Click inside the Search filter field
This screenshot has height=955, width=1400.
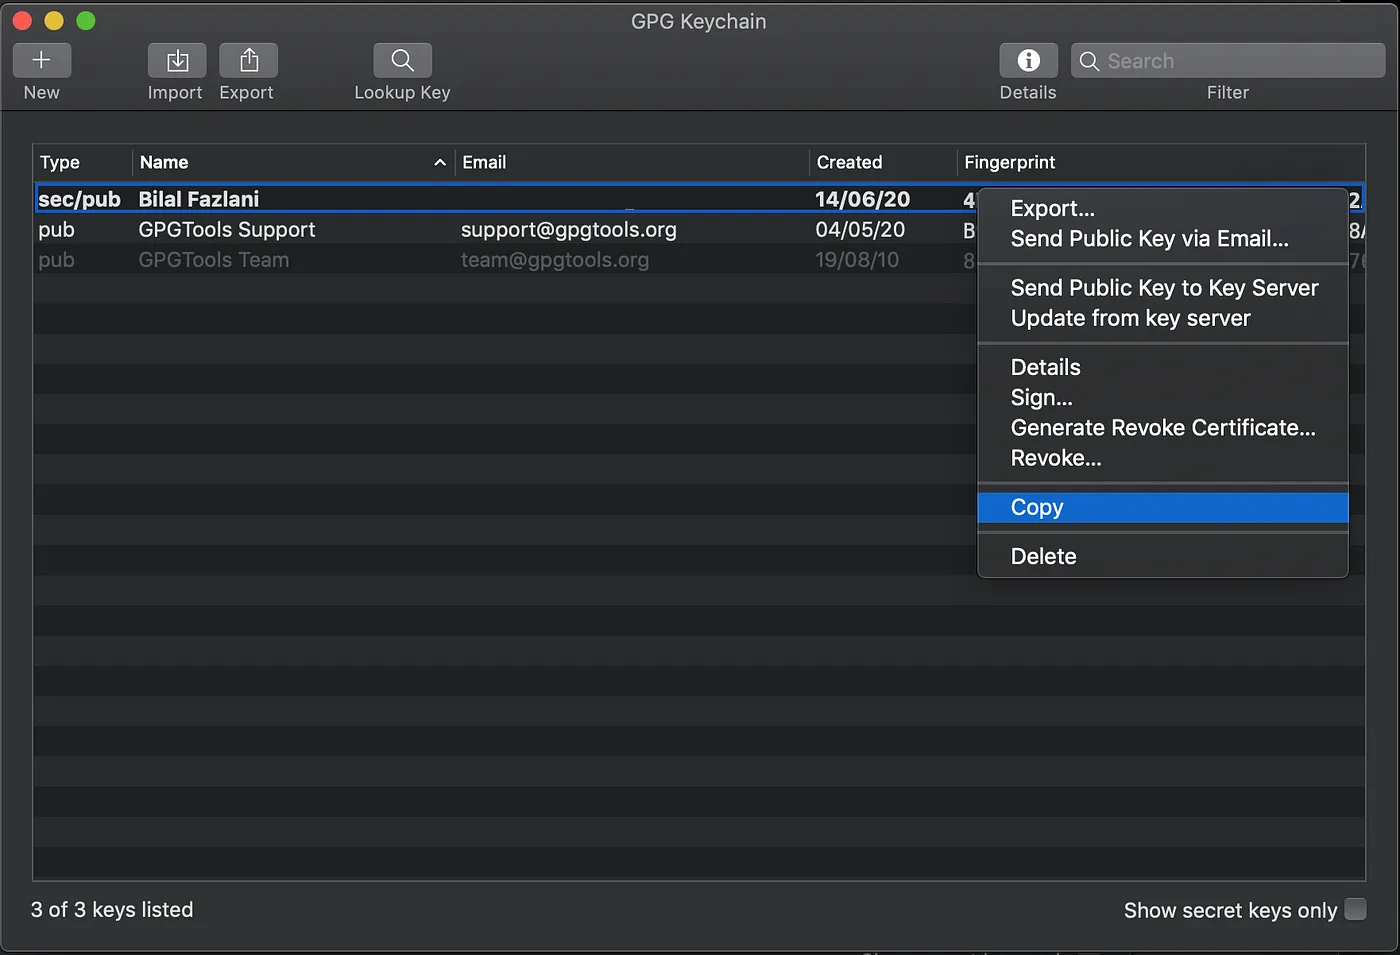point(1240,61)
